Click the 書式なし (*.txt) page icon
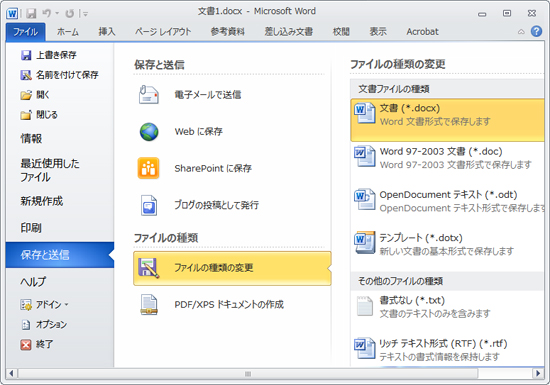 [x=365, y=306]
